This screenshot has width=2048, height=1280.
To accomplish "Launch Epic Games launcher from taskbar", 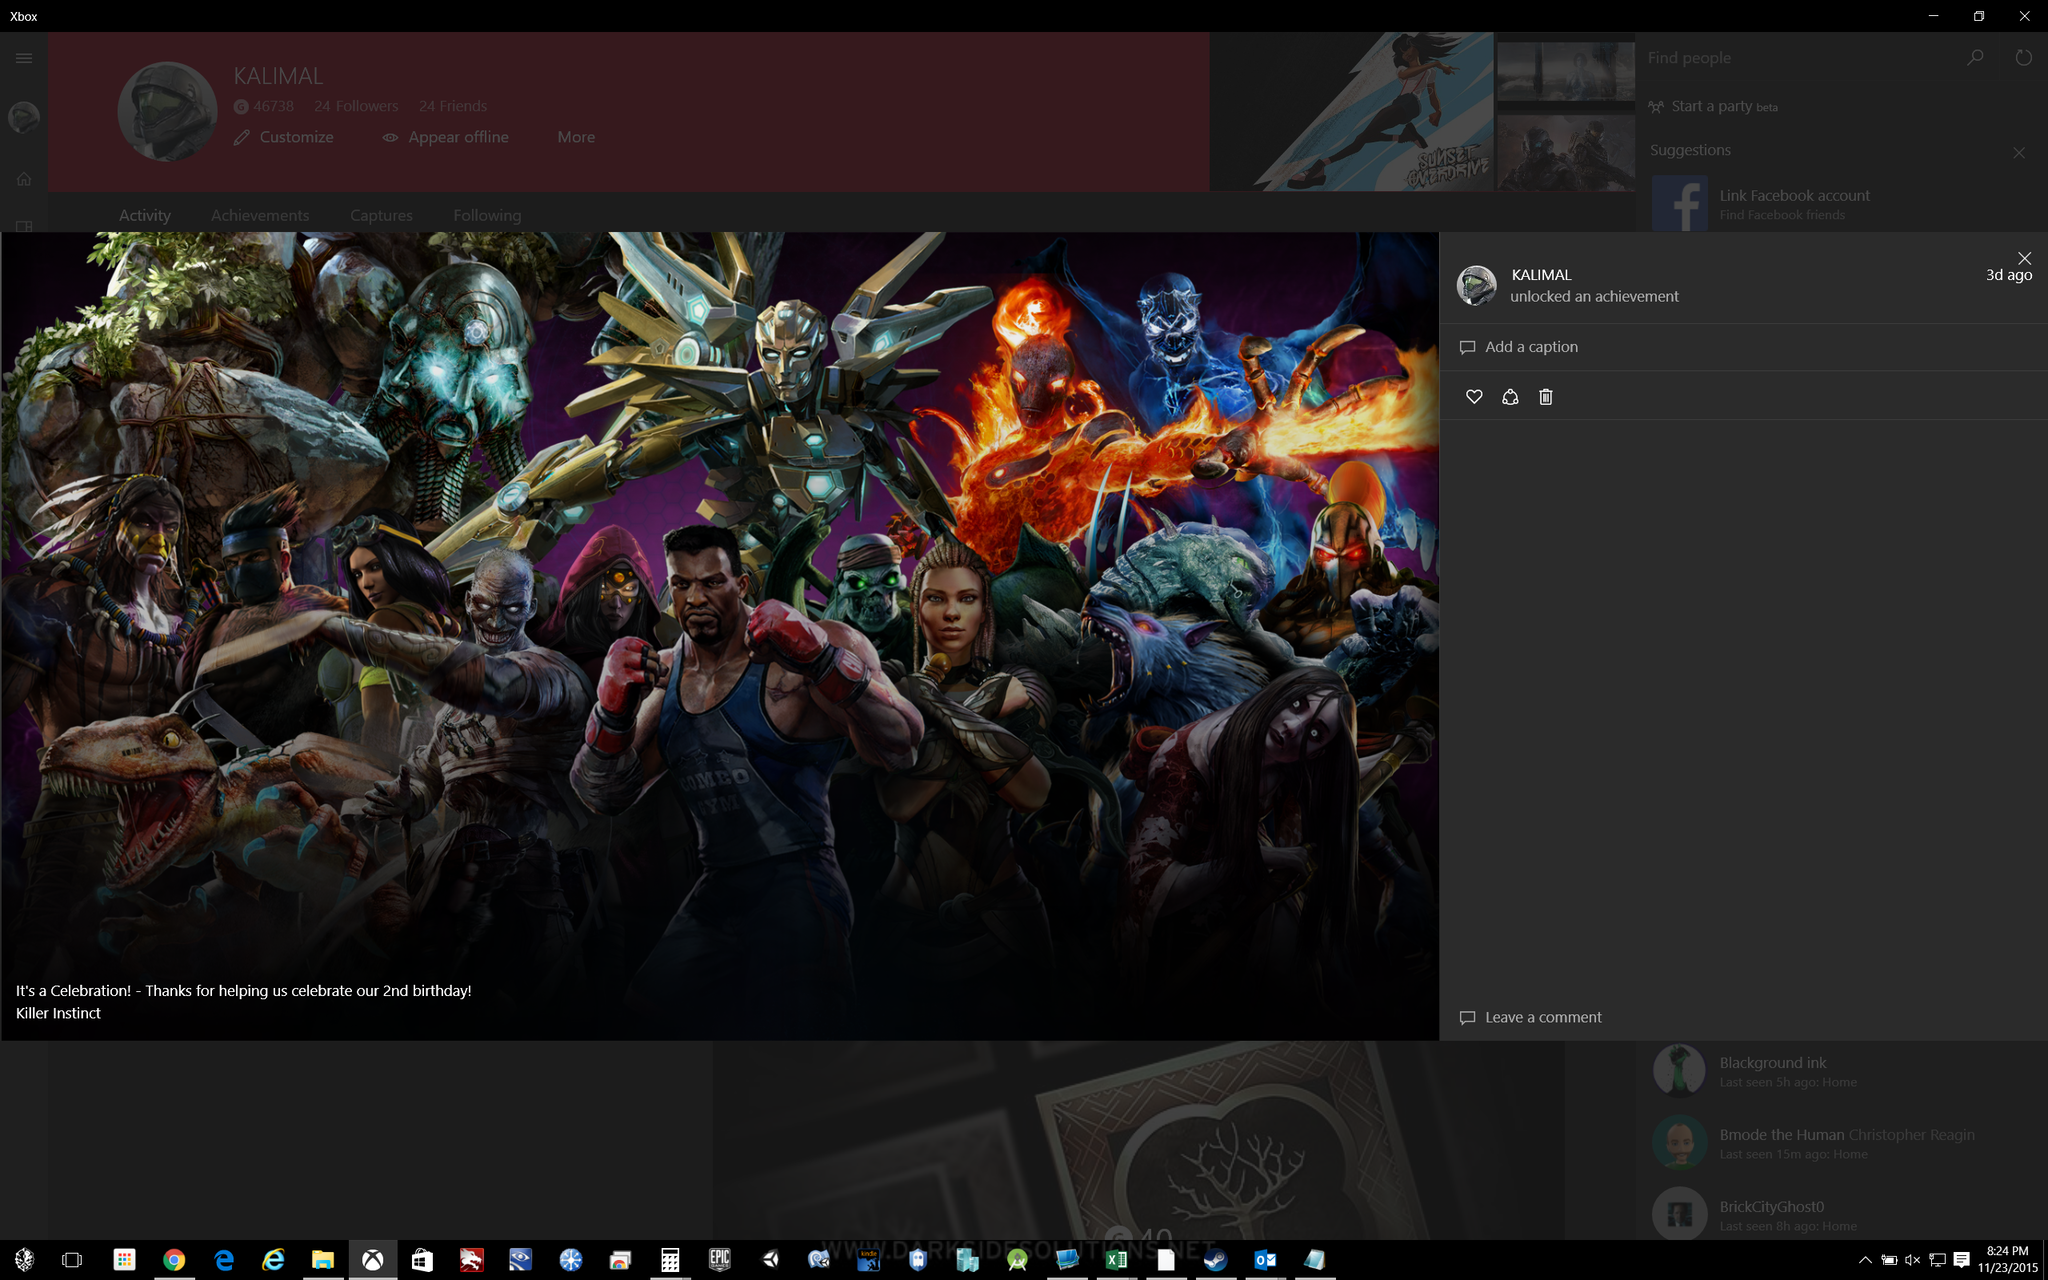I will [720, 1260].
